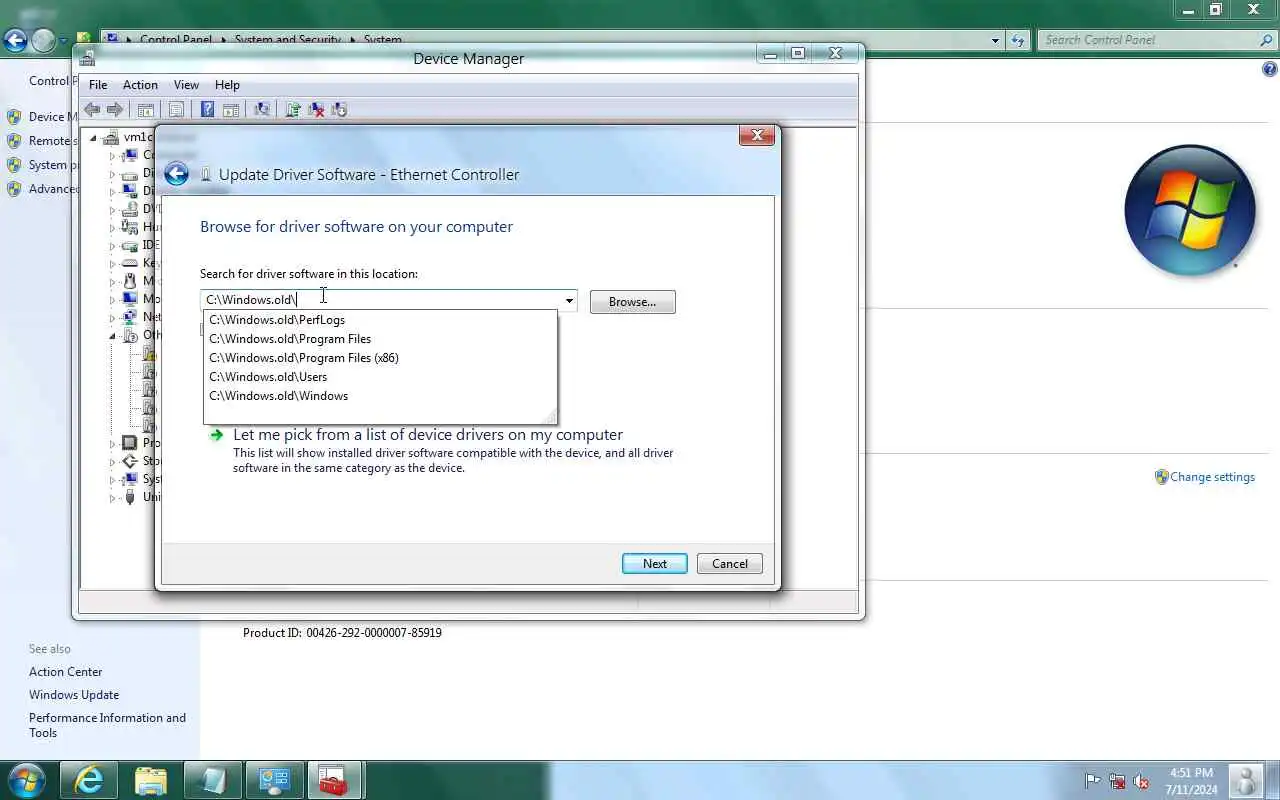Refresh the Control Panel address bar
1280x800 pixels.
pos(1018,40)
